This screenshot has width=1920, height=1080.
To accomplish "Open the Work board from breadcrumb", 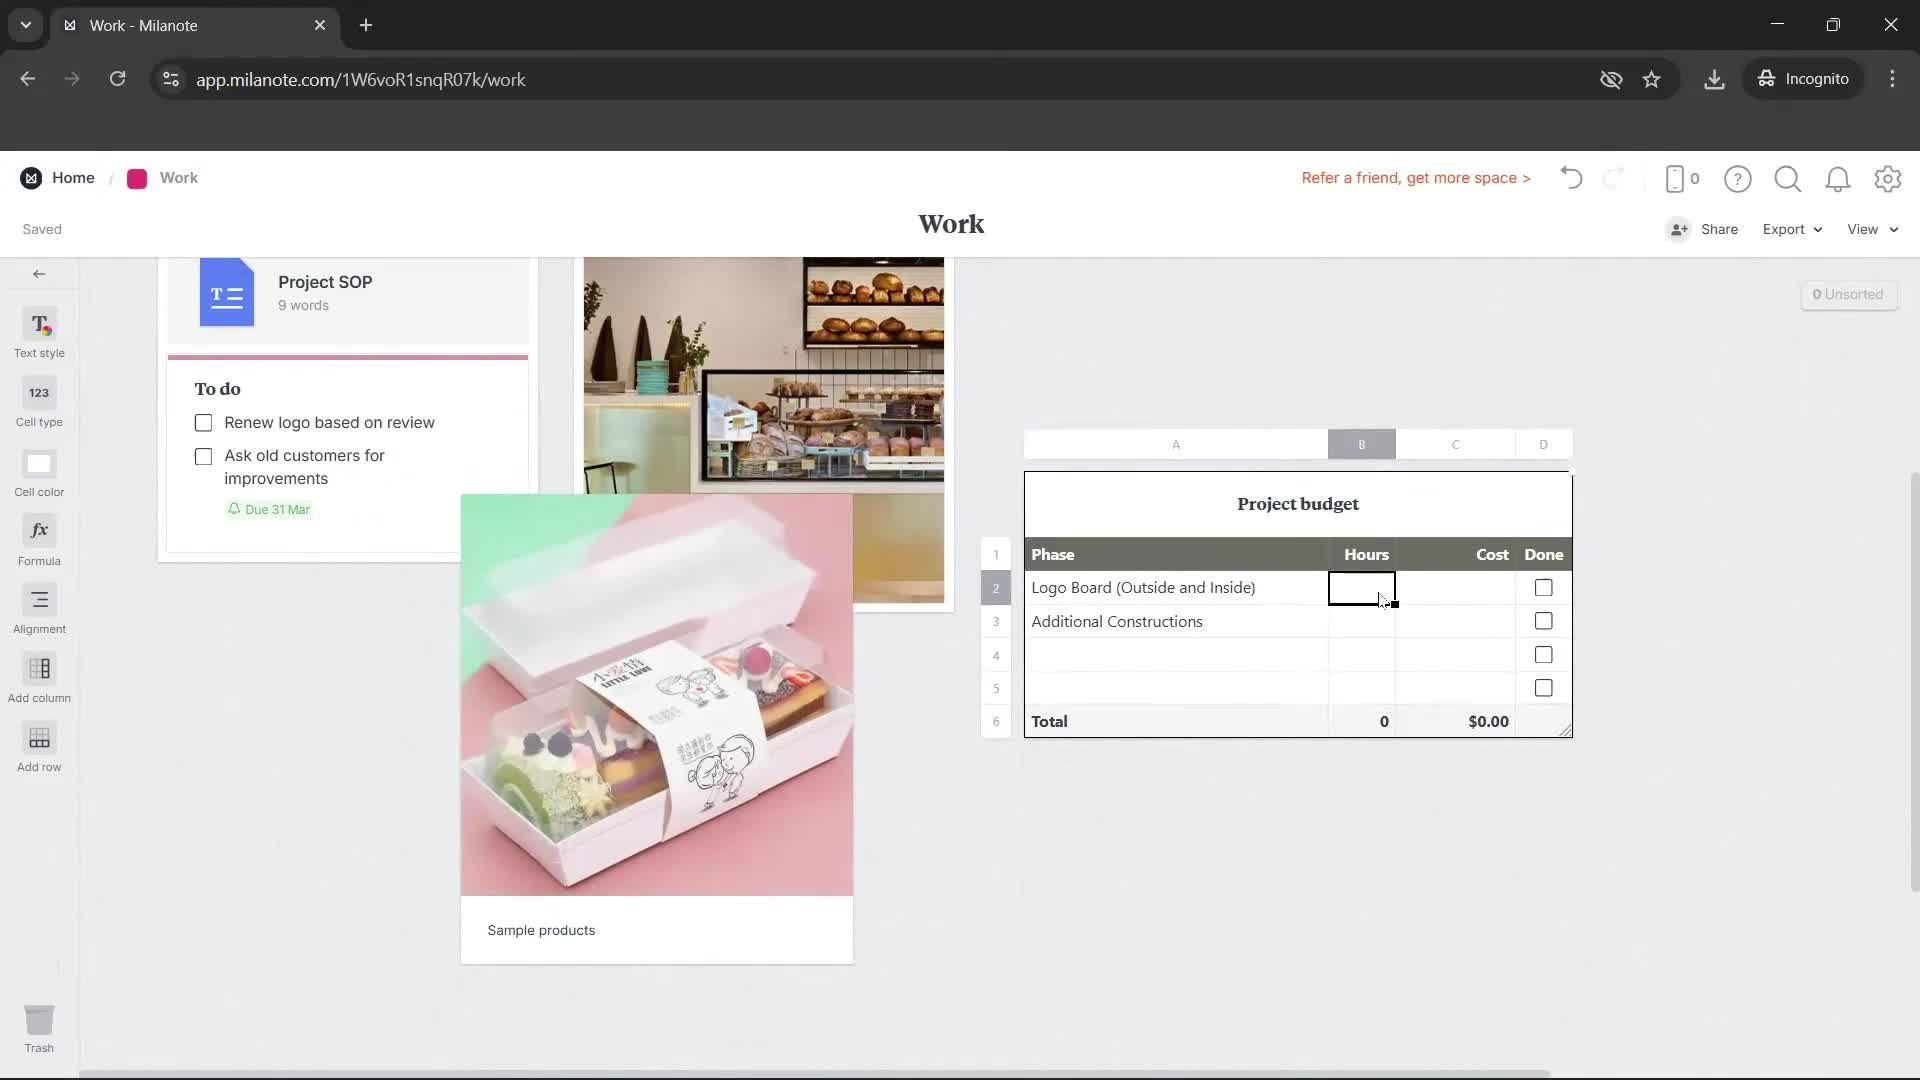I will point(178,177).
